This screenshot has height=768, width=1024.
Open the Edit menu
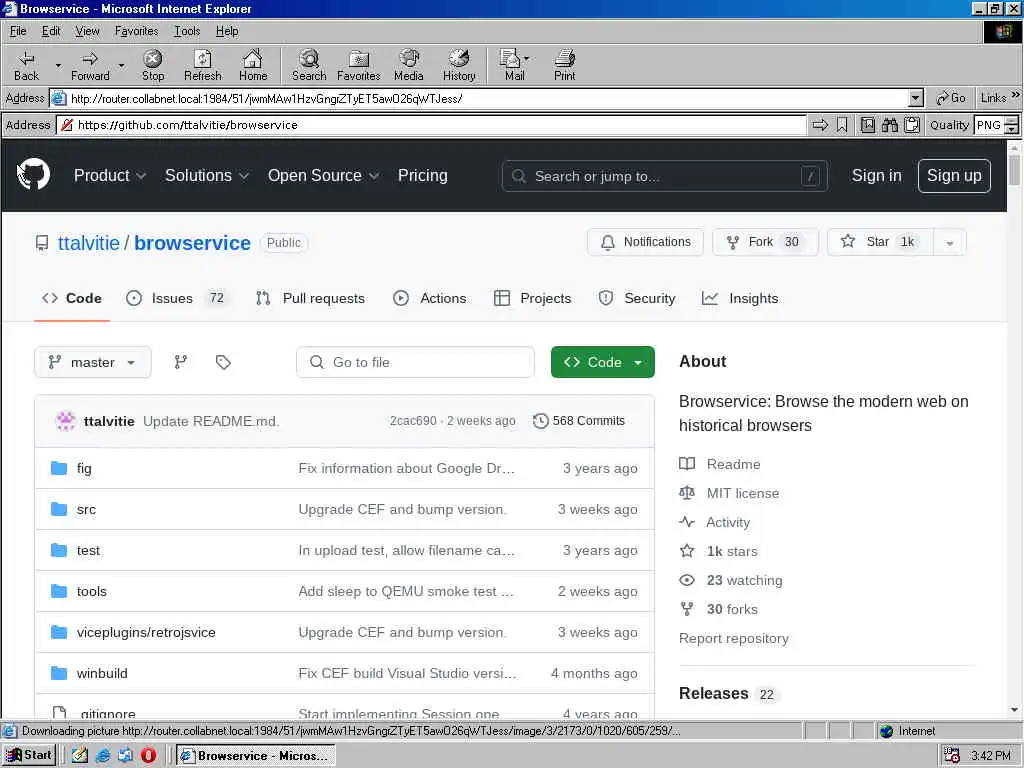[51, 31]
